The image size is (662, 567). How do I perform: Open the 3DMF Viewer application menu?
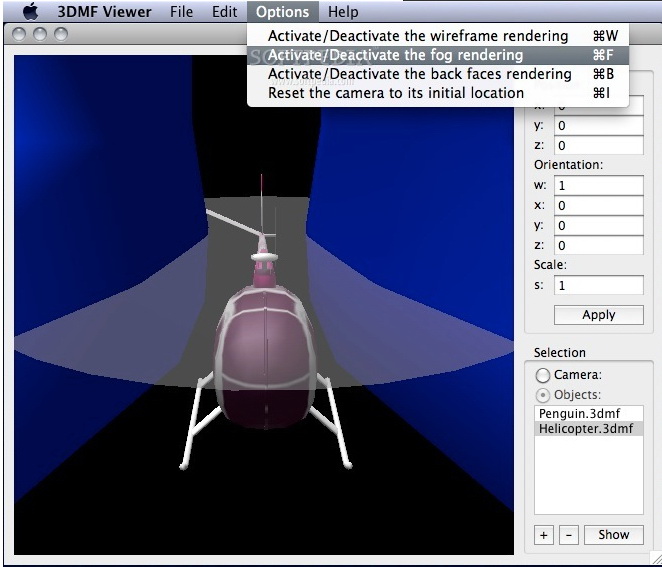pos(104,12)
